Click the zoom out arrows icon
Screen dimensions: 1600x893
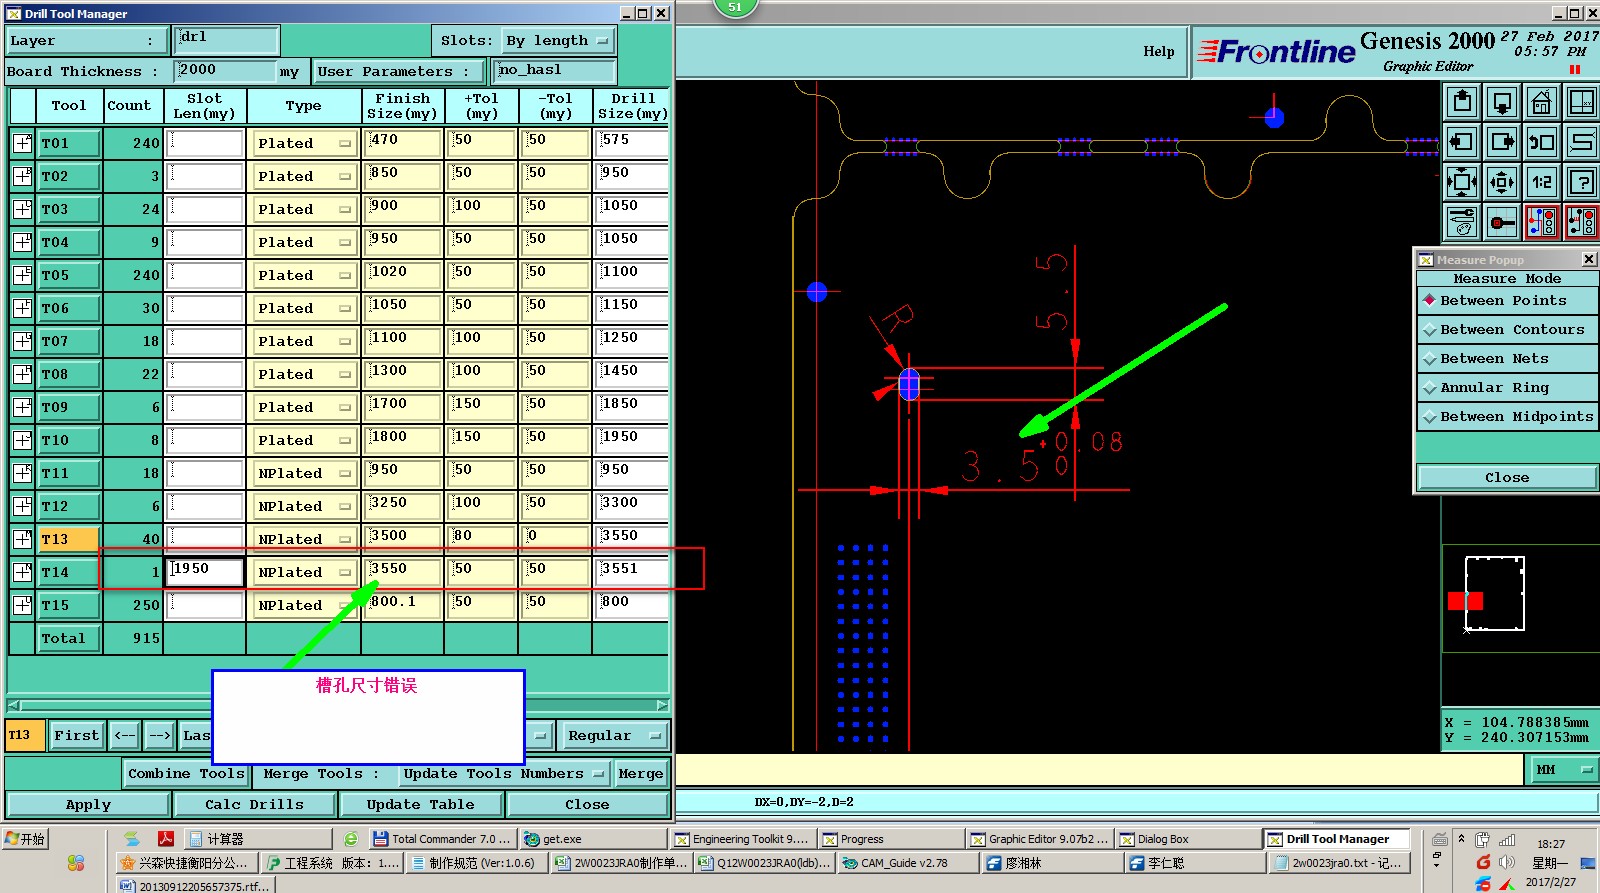click(1502, 182)
